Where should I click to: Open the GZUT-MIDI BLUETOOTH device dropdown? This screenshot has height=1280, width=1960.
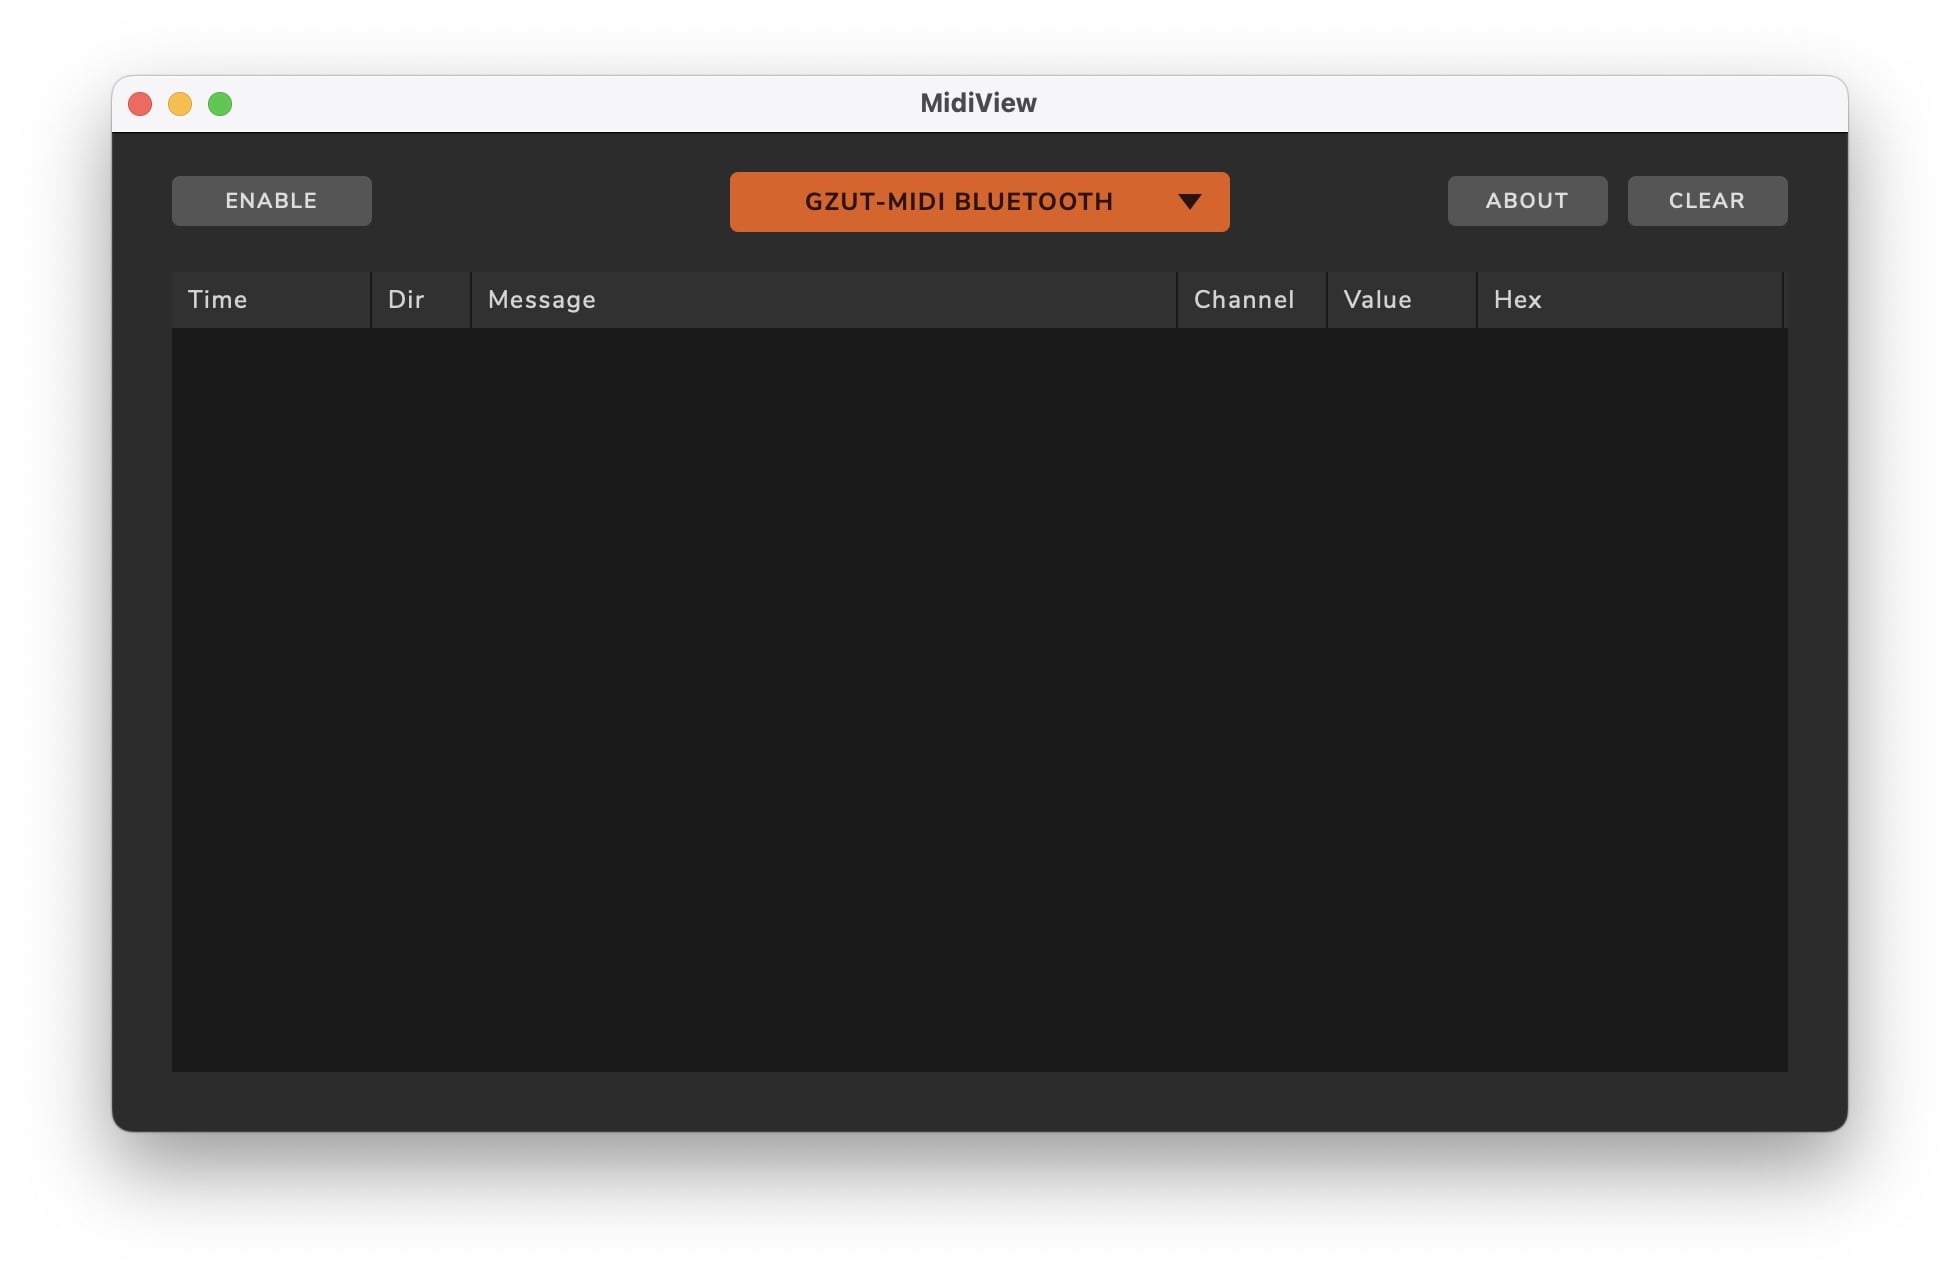click(979, 202)
